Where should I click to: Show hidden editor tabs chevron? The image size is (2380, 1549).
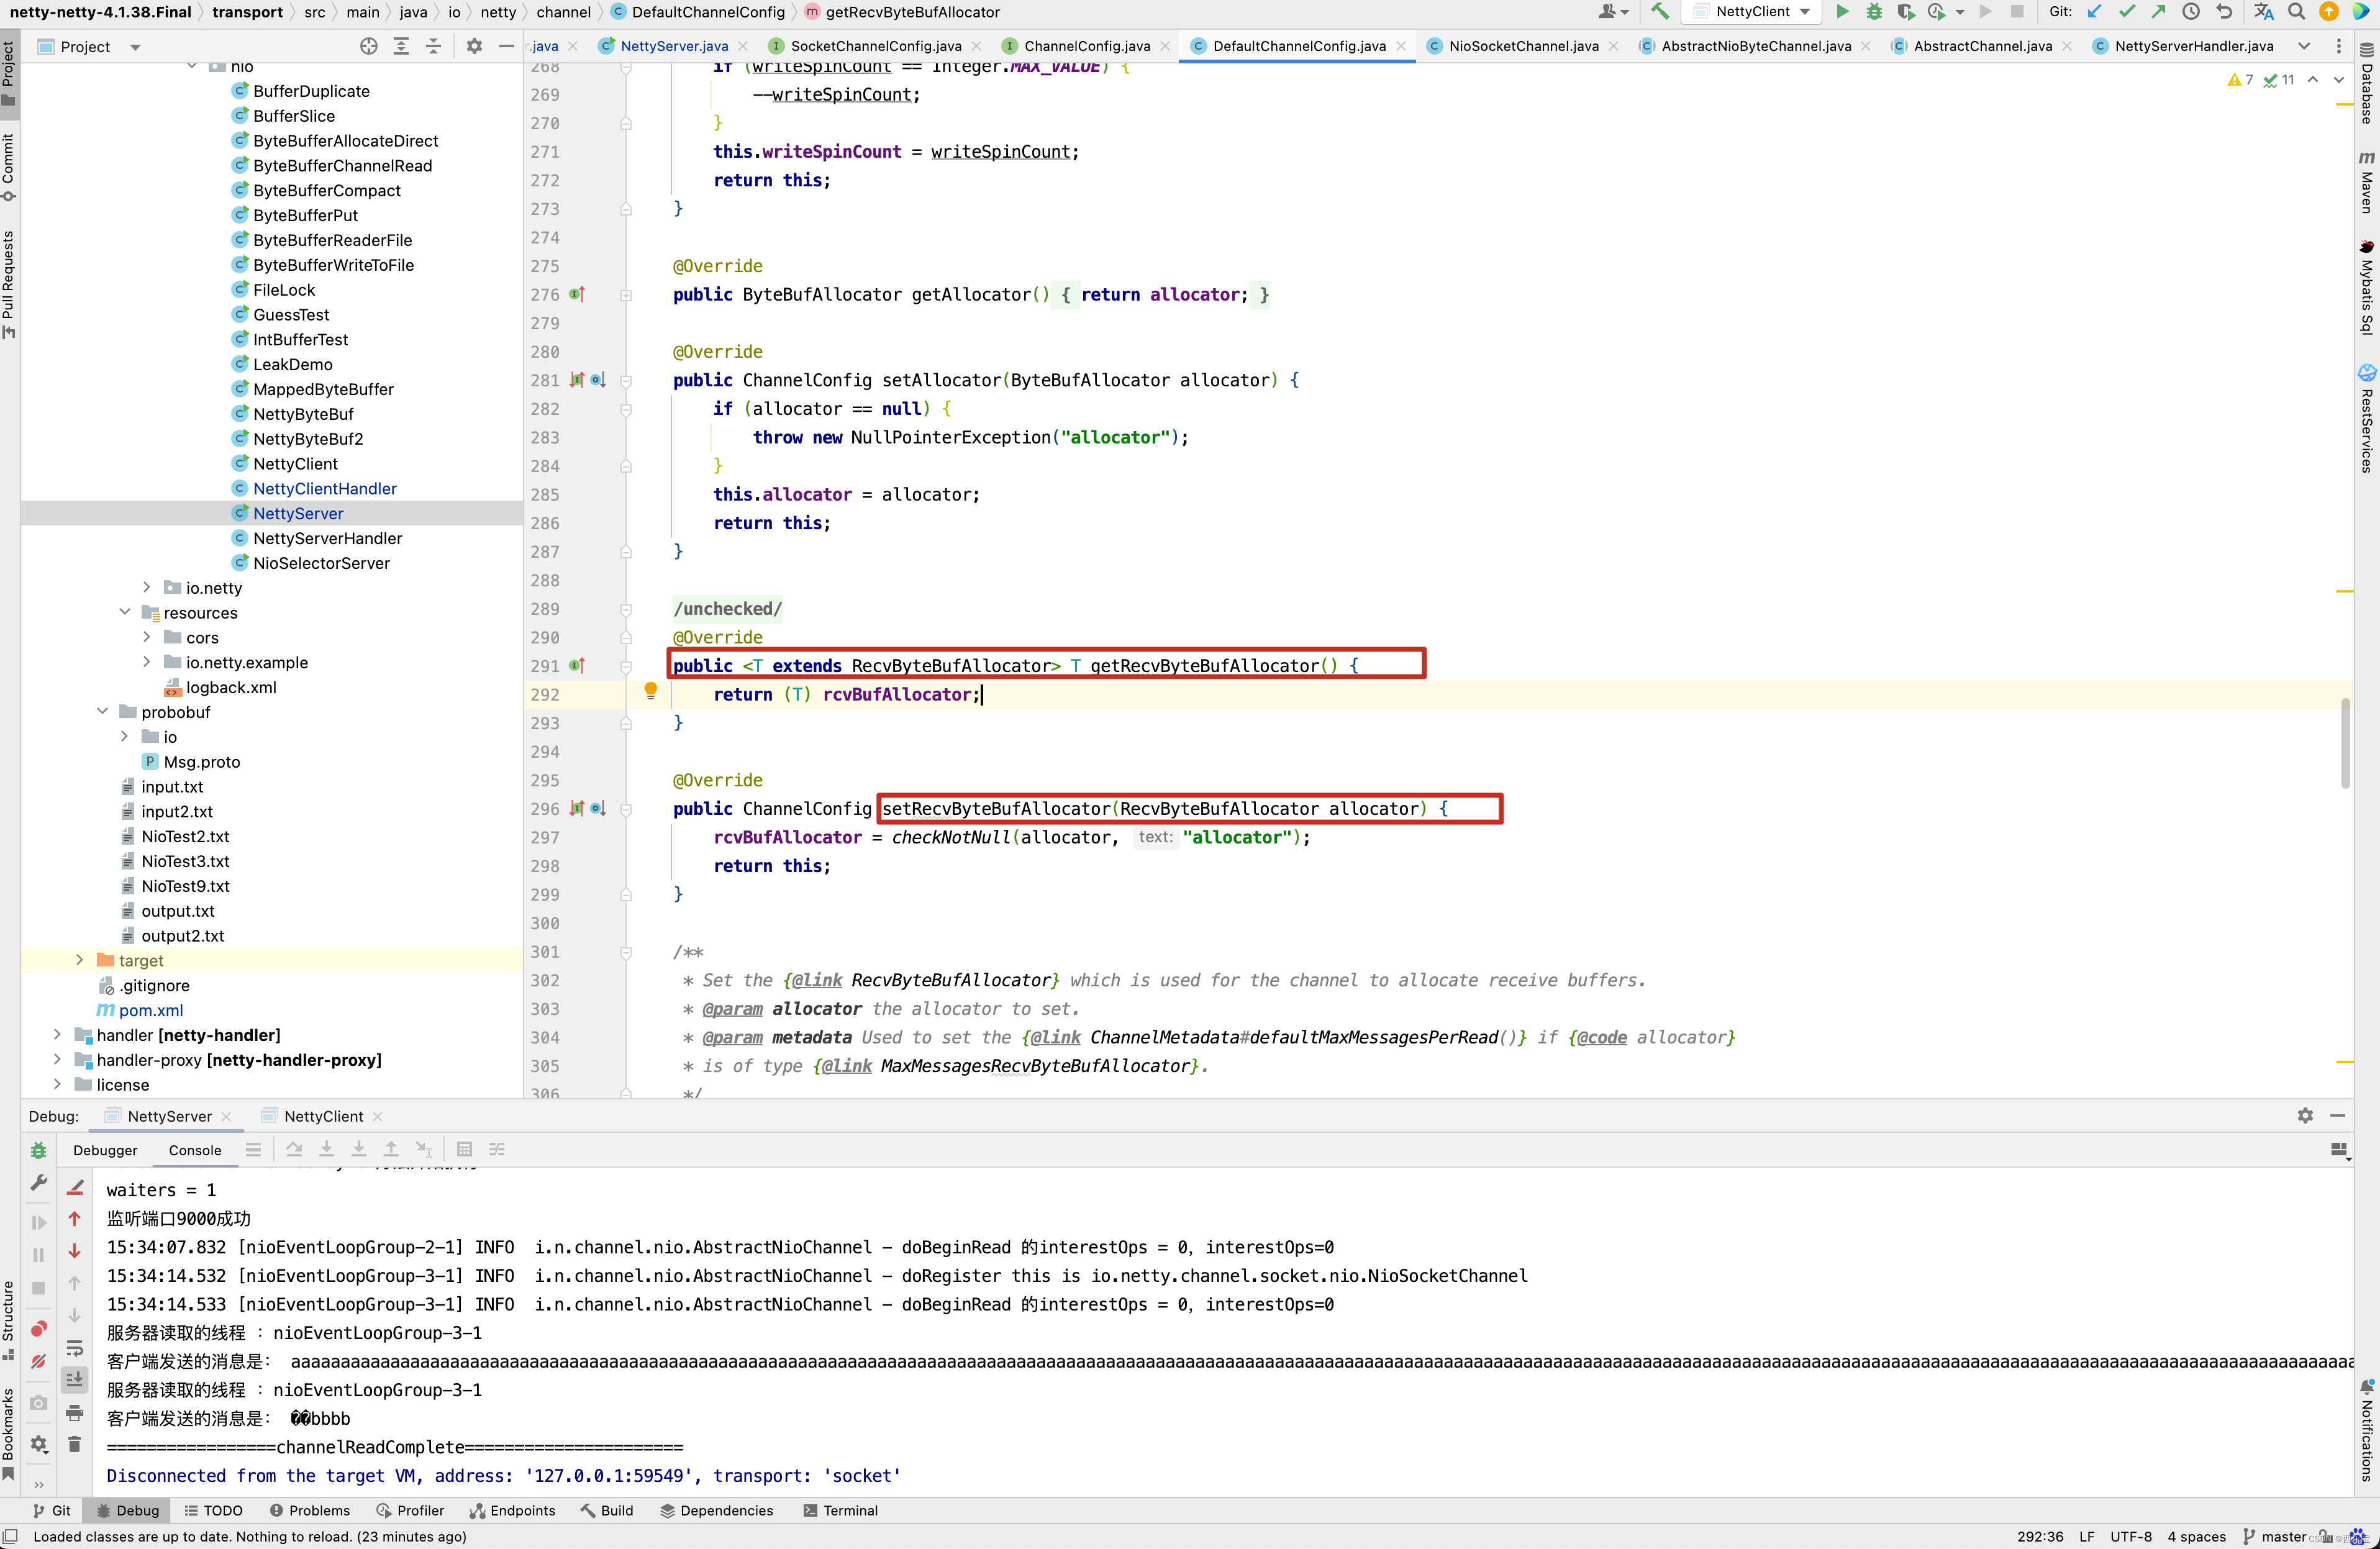pos(2304,46)
